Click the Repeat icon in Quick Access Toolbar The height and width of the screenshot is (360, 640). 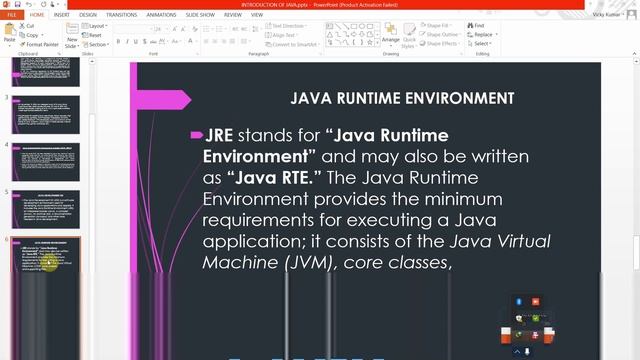(43, 4)
